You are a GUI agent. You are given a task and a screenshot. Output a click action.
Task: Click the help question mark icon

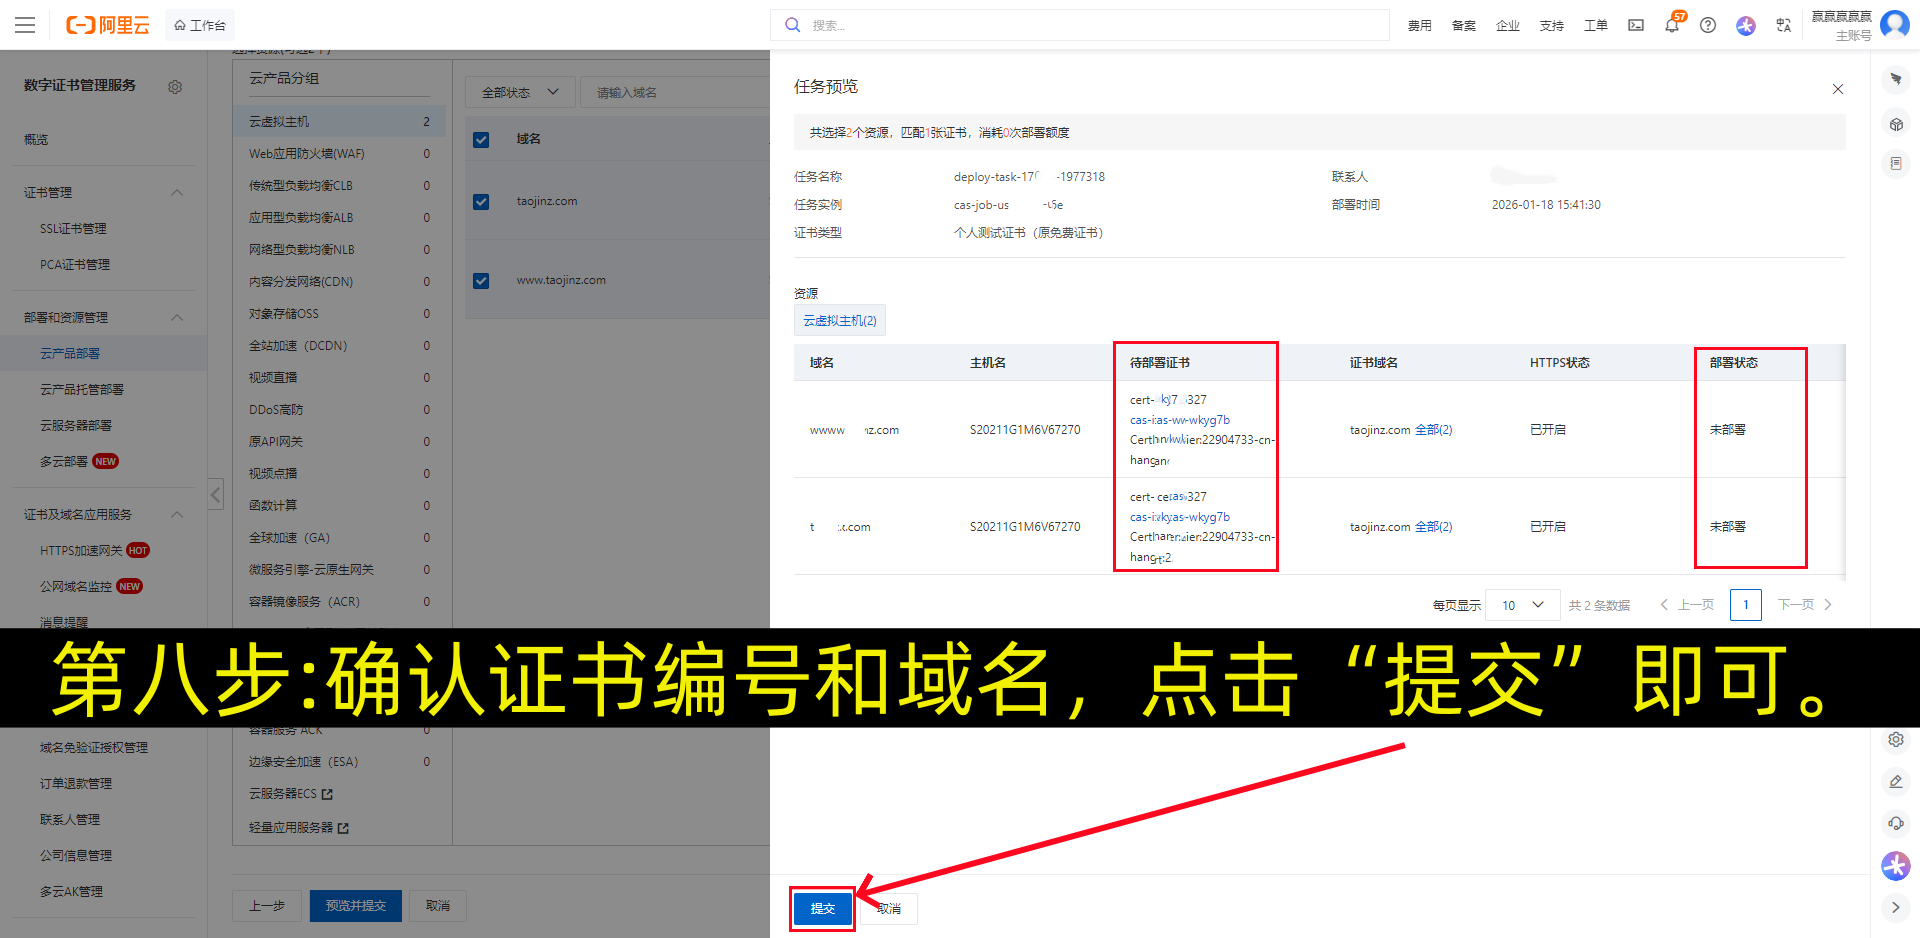point(1708,25)
